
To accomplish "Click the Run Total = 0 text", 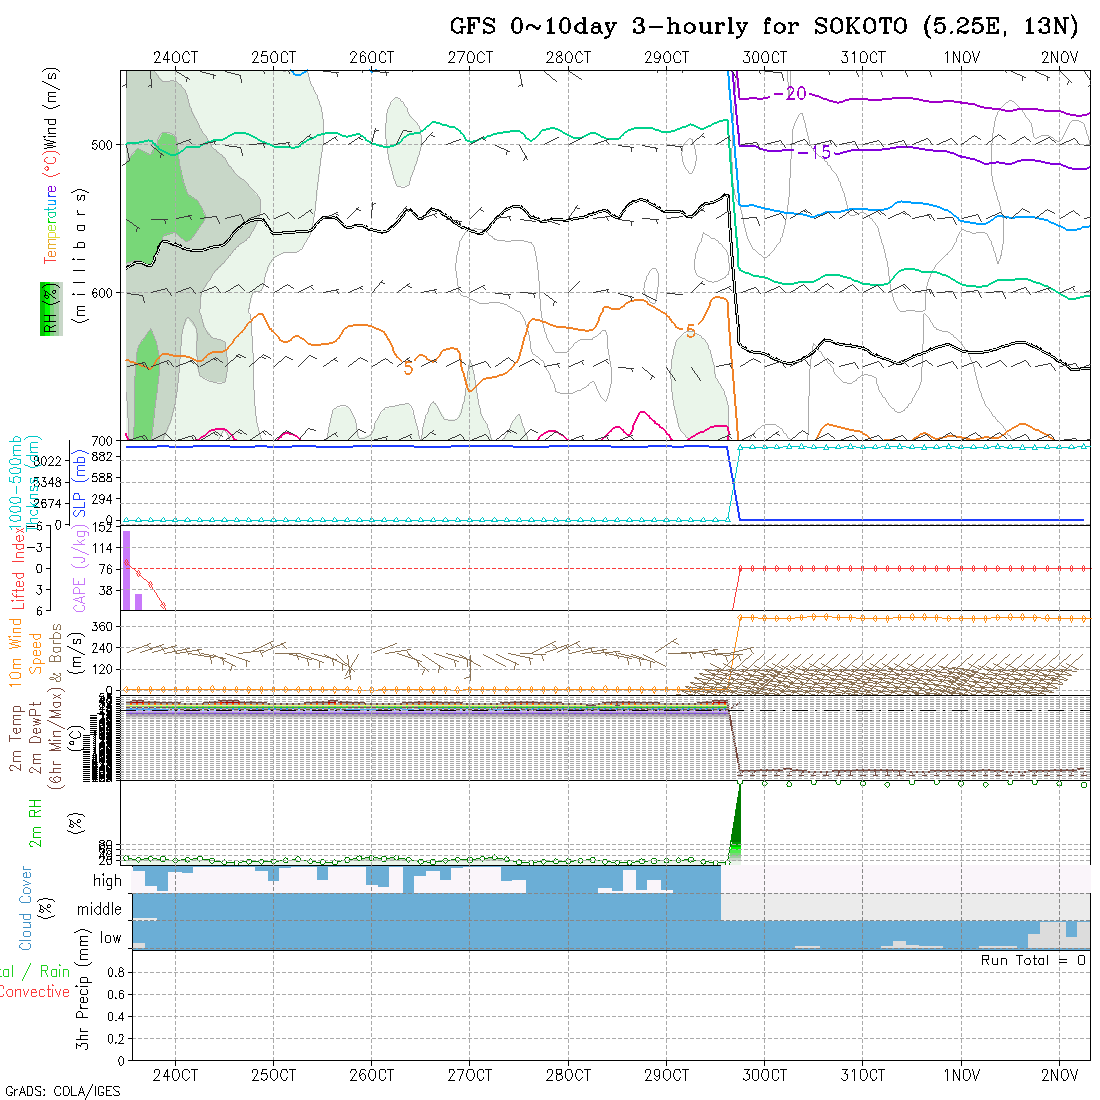I will (1034, 960).
